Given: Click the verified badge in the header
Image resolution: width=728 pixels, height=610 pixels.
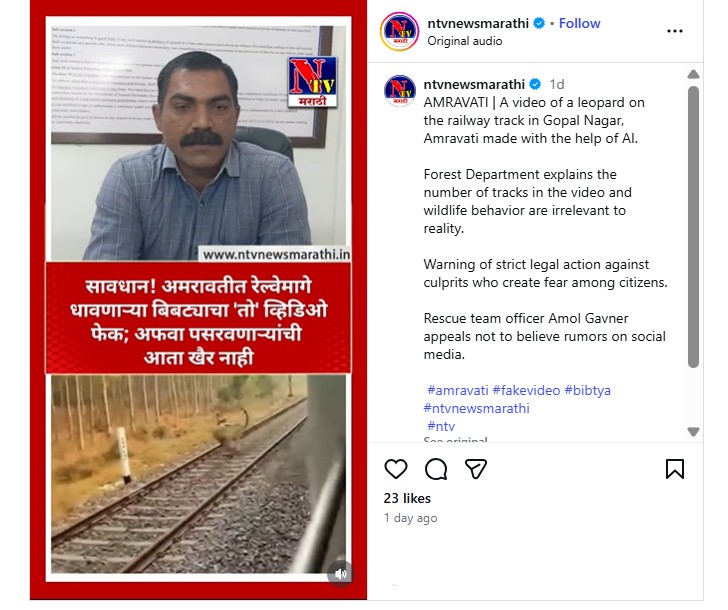Looking at the screenshot, I should (x=539, y=23).
